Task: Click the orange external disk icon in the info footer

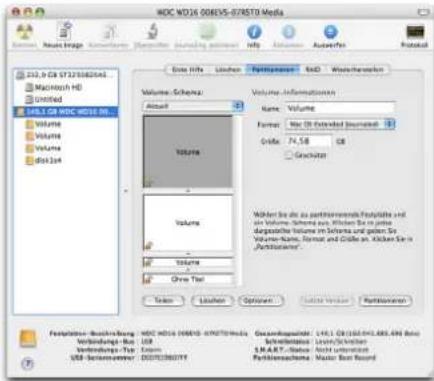Action: click(28, 338)
